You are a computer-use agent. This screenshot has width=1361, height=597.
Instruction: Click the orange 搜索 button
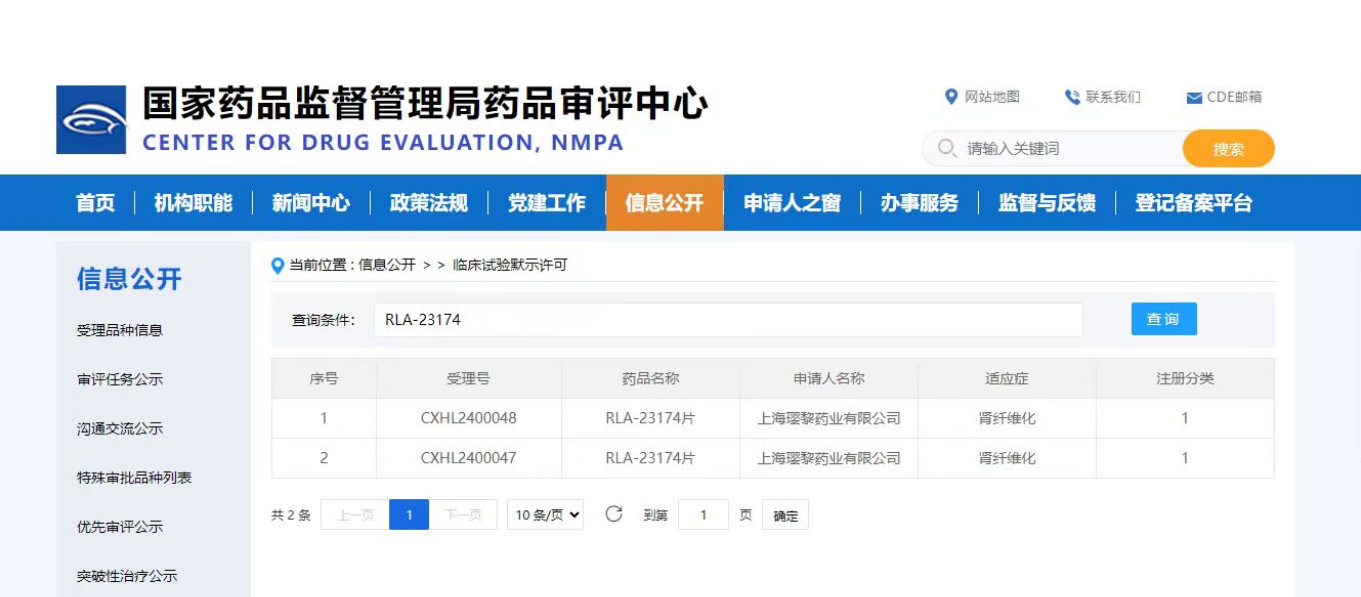[1229, 149]
